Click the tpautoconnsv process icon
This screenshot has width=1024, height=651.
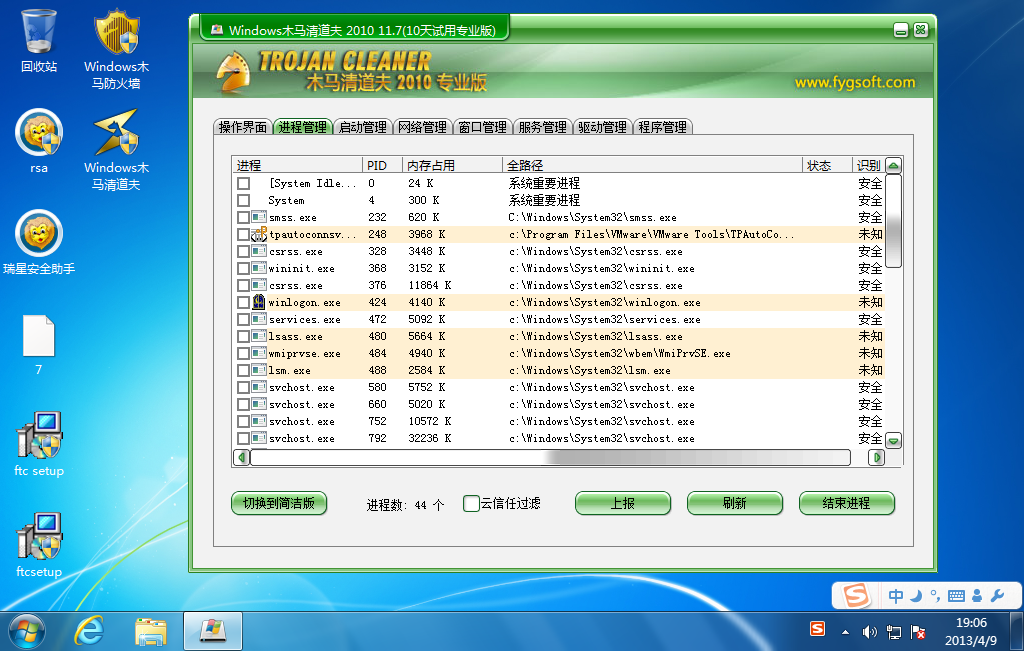(x=259, y=234)
